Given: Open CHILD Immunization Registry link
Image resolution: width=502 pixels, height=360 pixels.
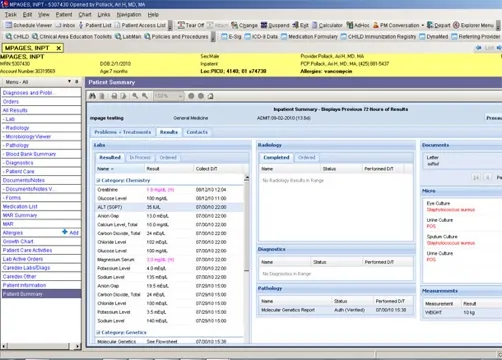Looking at the screenshot, I should [x=378, y=37].
